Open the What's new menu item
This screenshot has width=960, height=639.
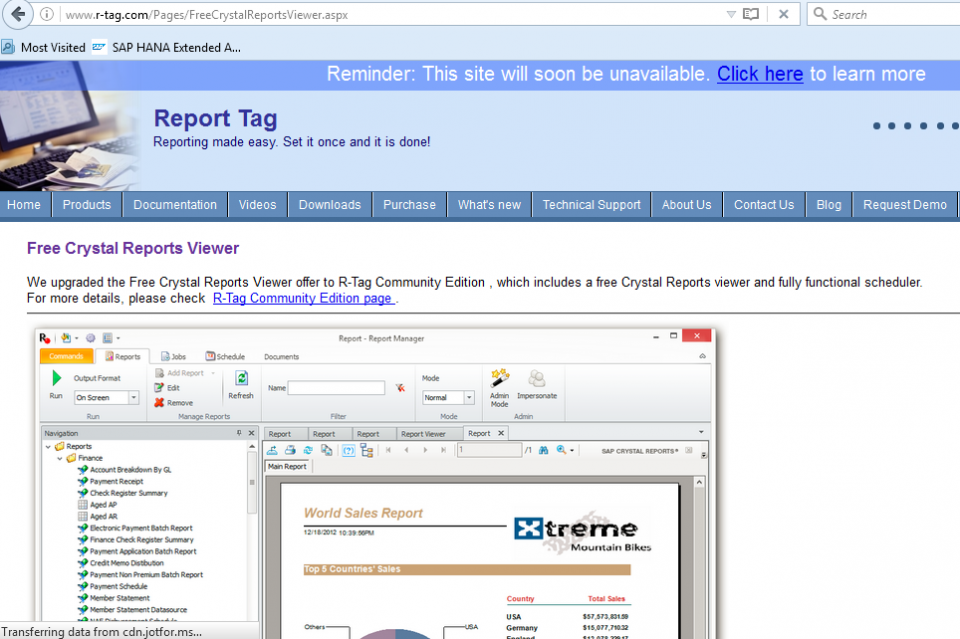(489, 205)
